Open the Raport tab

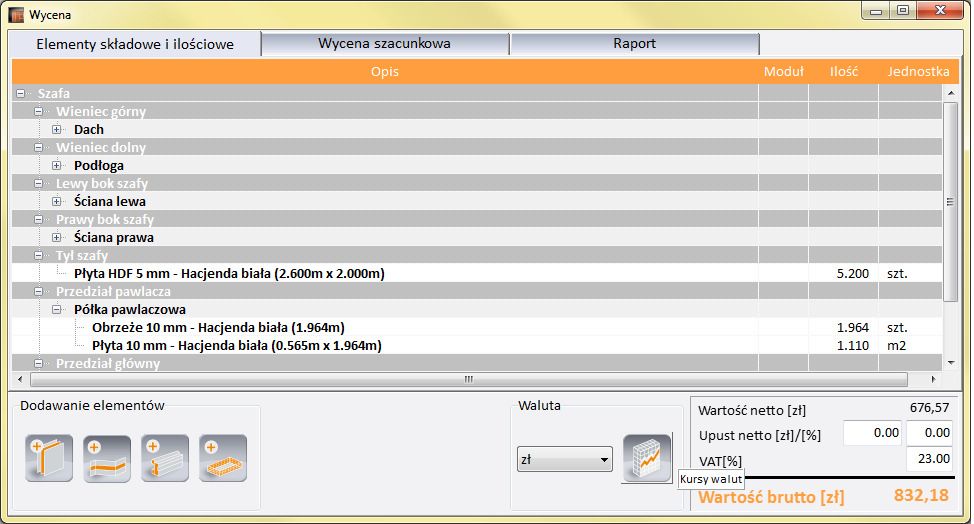point(634,43)
